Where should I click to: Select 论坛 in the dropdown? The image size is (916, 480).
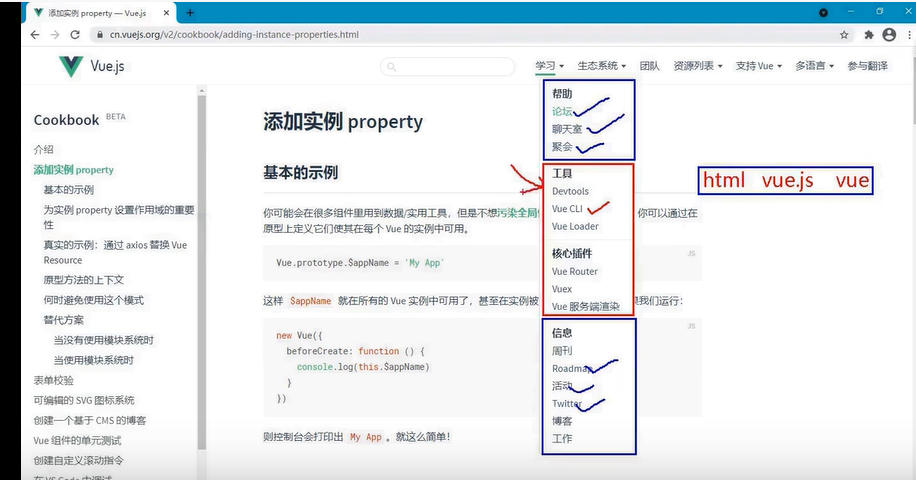[x=562, y=112]
